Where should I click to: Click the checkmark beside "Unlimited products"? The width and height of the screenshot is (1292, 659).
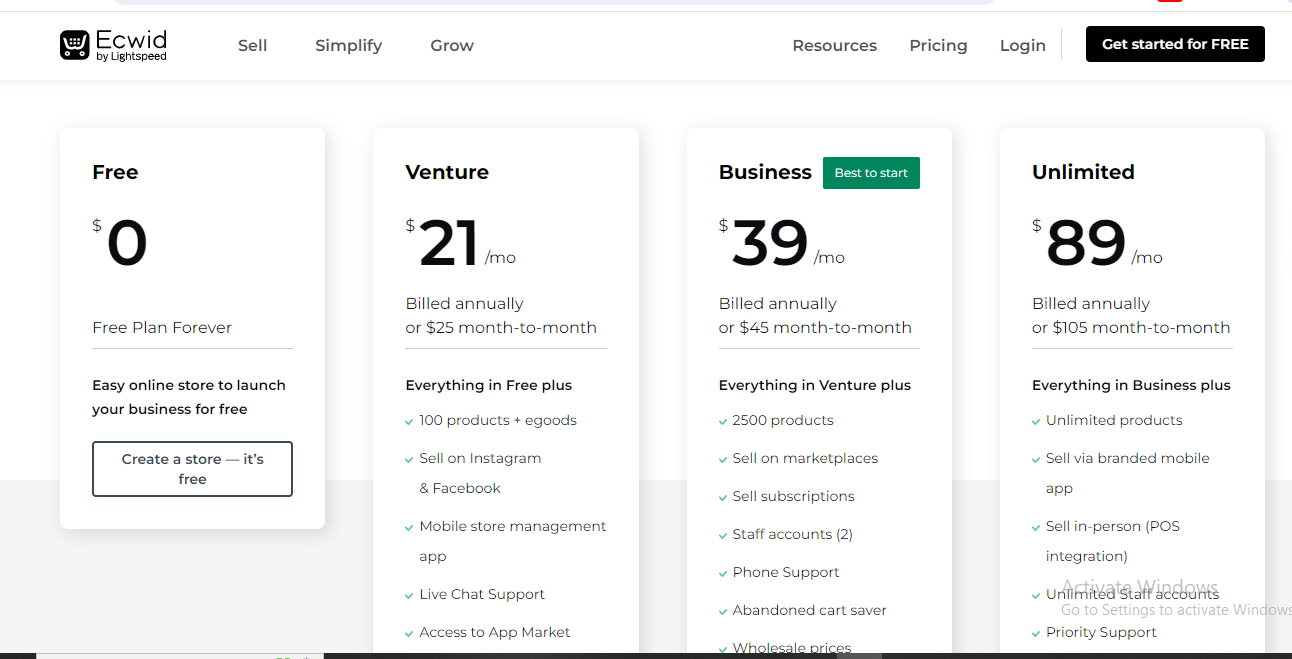pyautogui.click(x=1036, y=422)
